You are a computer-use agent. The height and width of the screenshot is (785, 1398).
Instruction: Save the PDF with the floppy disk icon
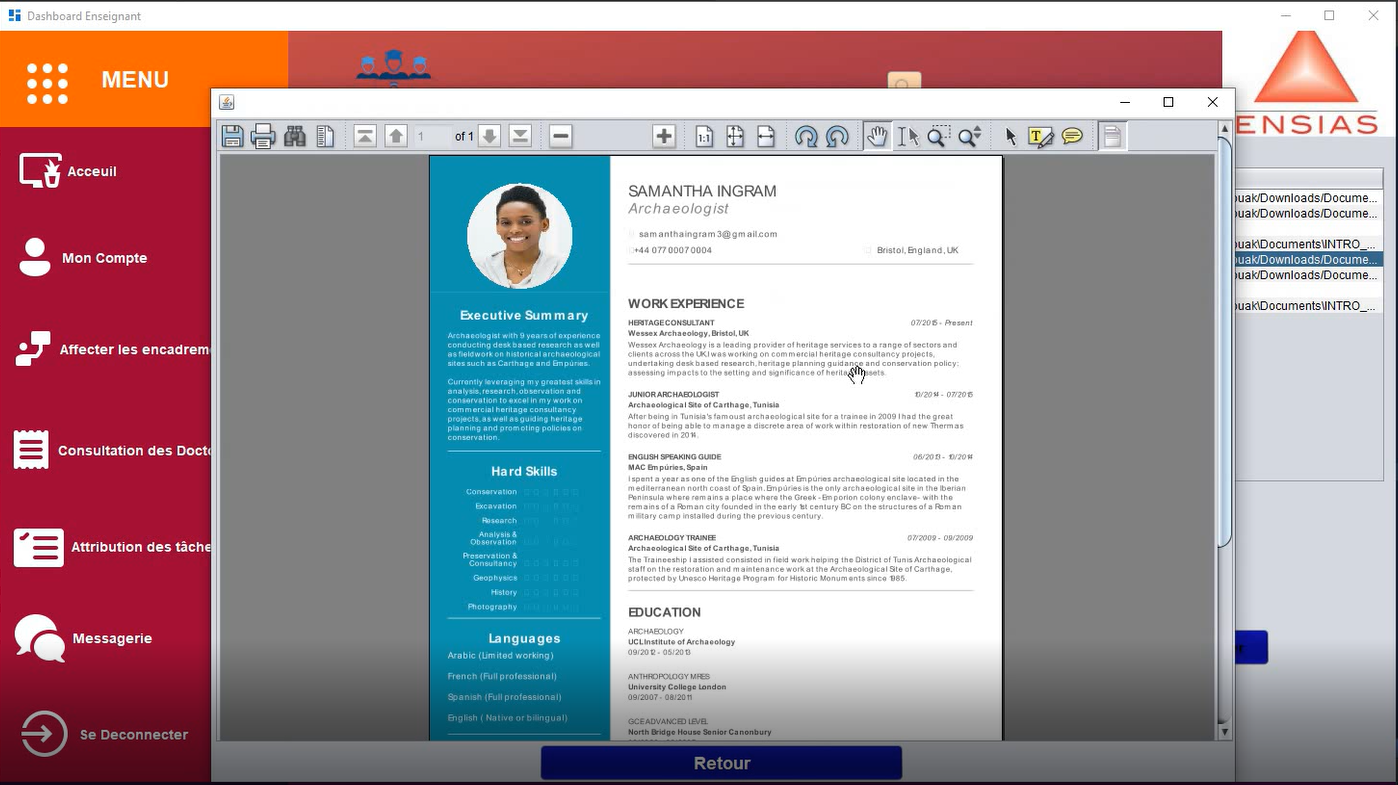(x=233, y=137)
